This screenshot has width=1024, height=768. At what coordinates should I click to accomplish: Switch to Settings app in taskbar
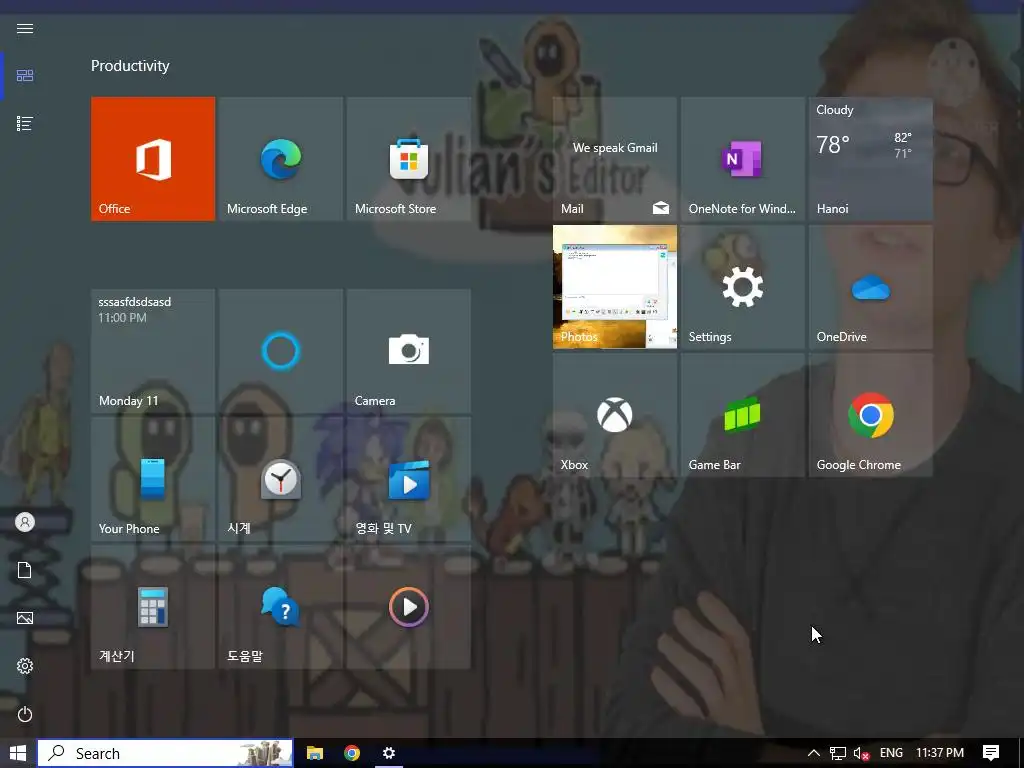(x=389, y=753)
